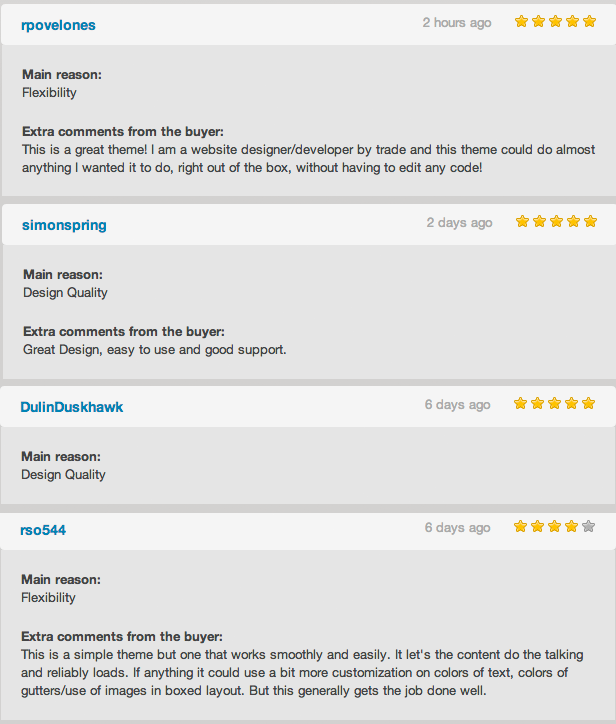
Task: Click gray empty star on rso544 review
Action: 588,526
